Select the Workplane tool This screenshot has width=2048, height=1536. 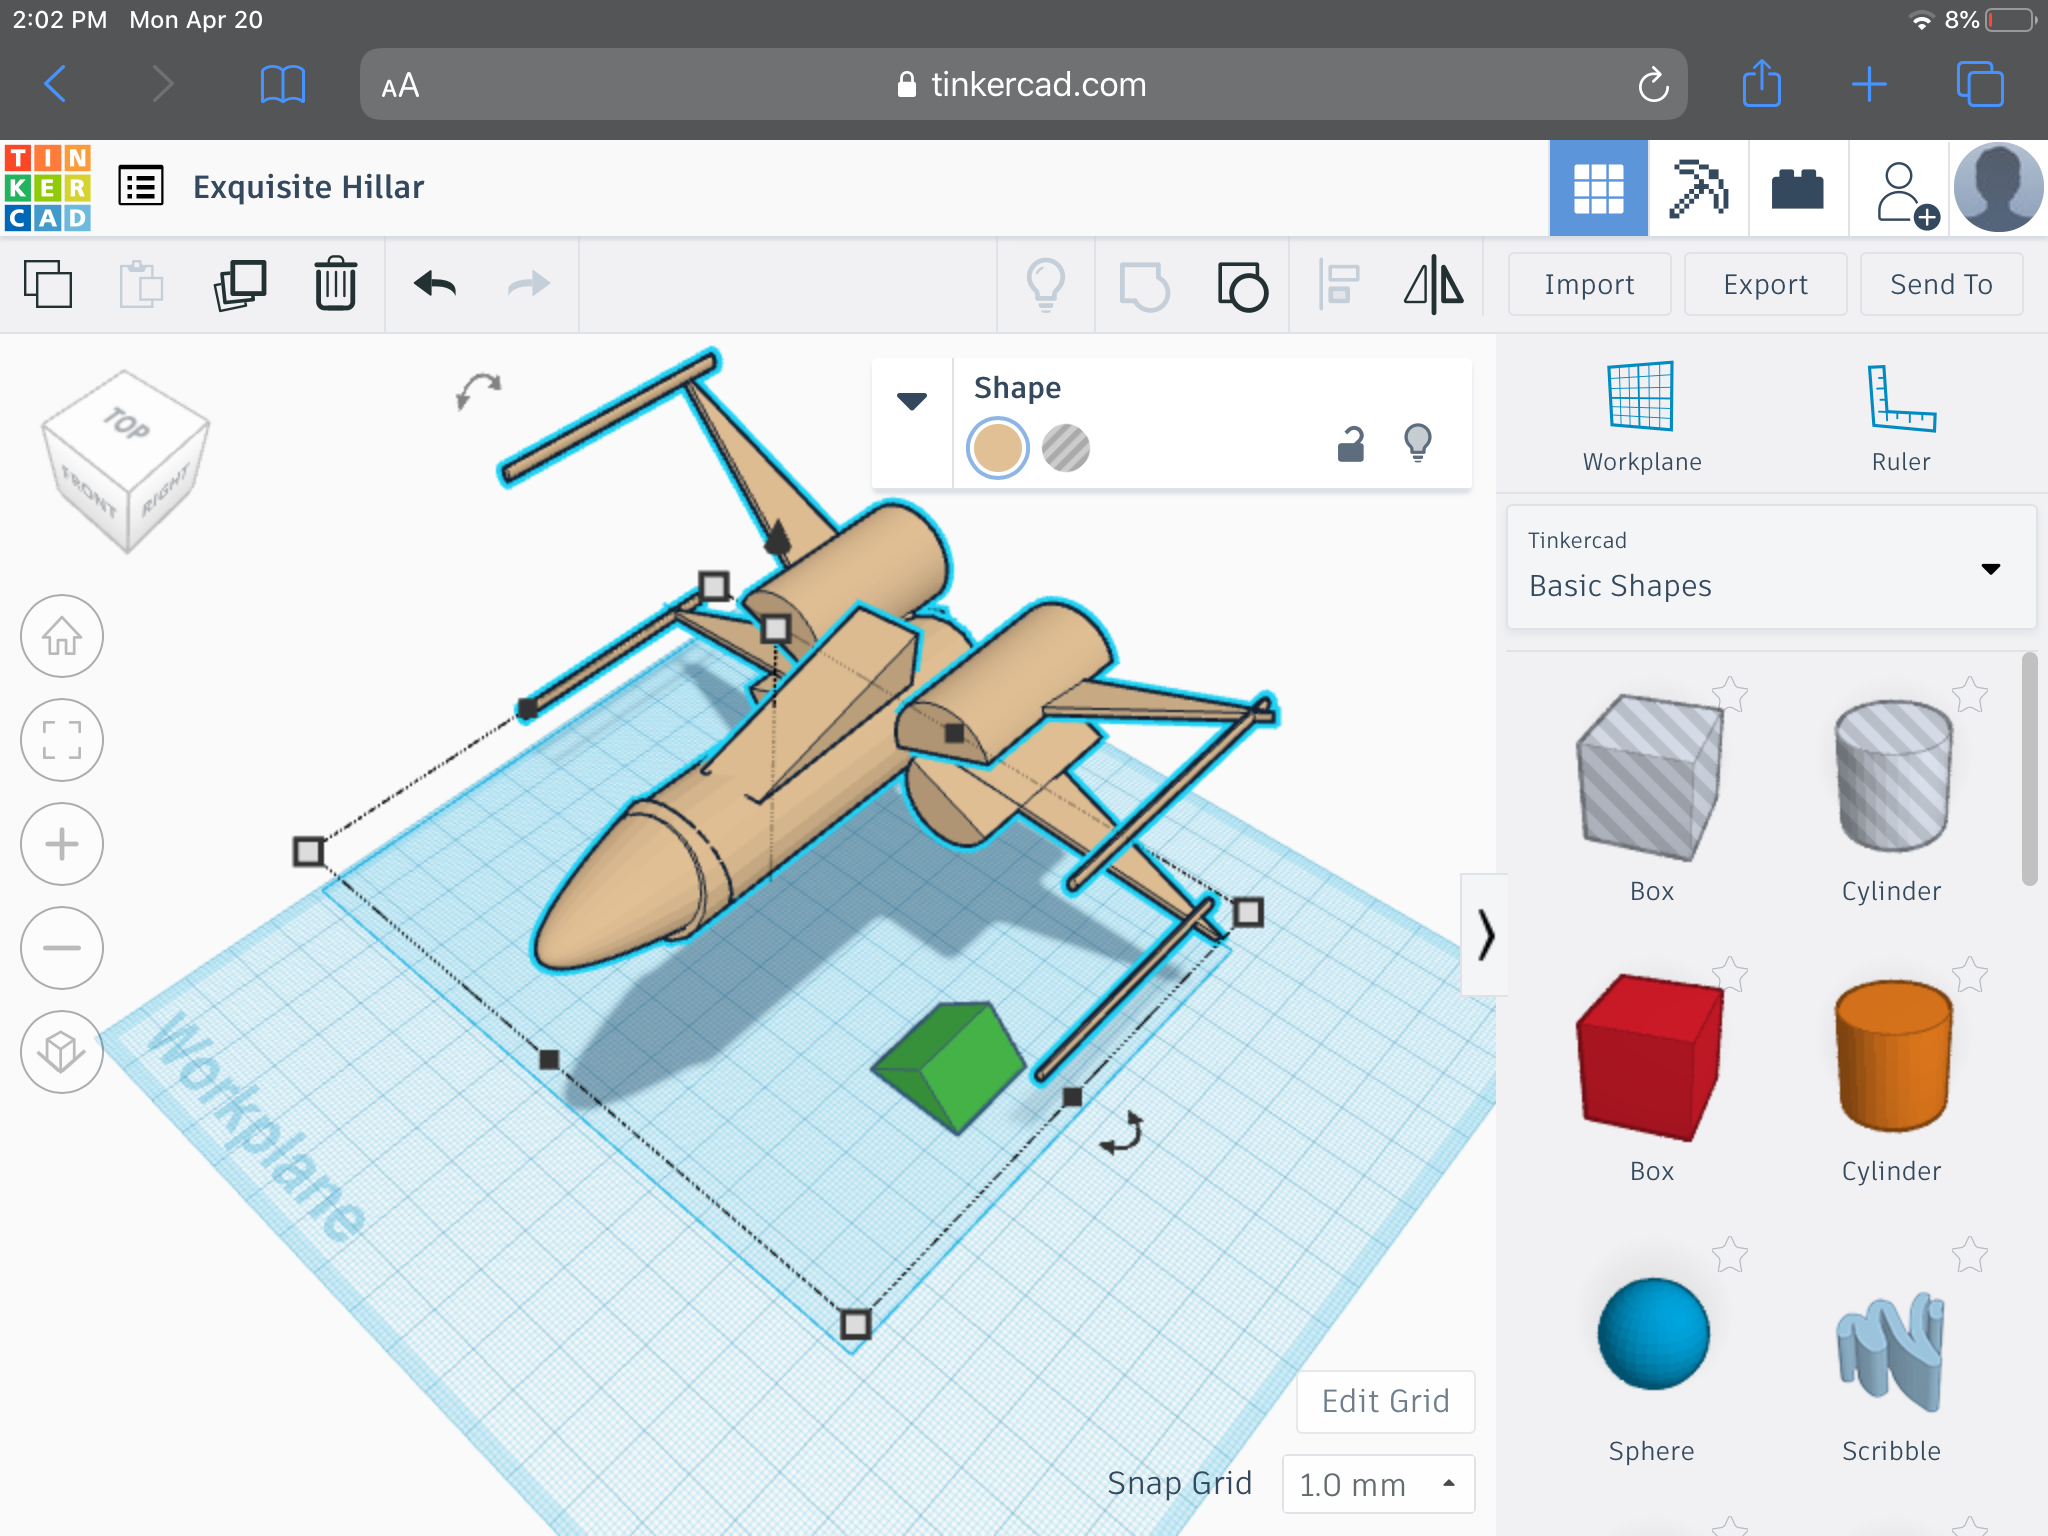coord(1641,417)
